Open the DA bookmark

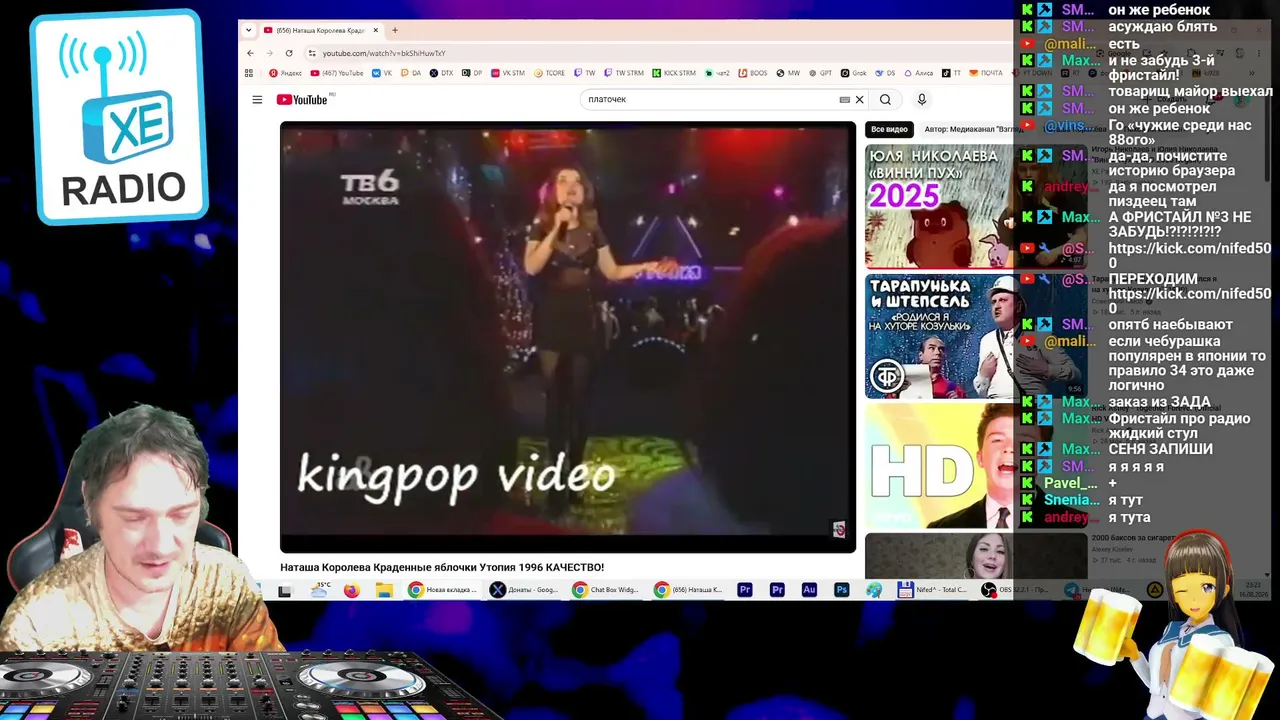click(x=411, y=73)
